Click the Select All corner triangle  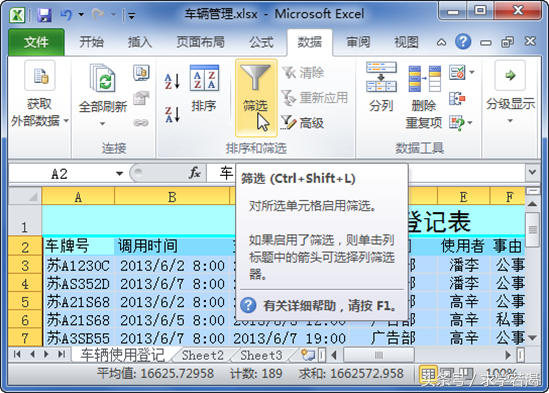[25, 196]
